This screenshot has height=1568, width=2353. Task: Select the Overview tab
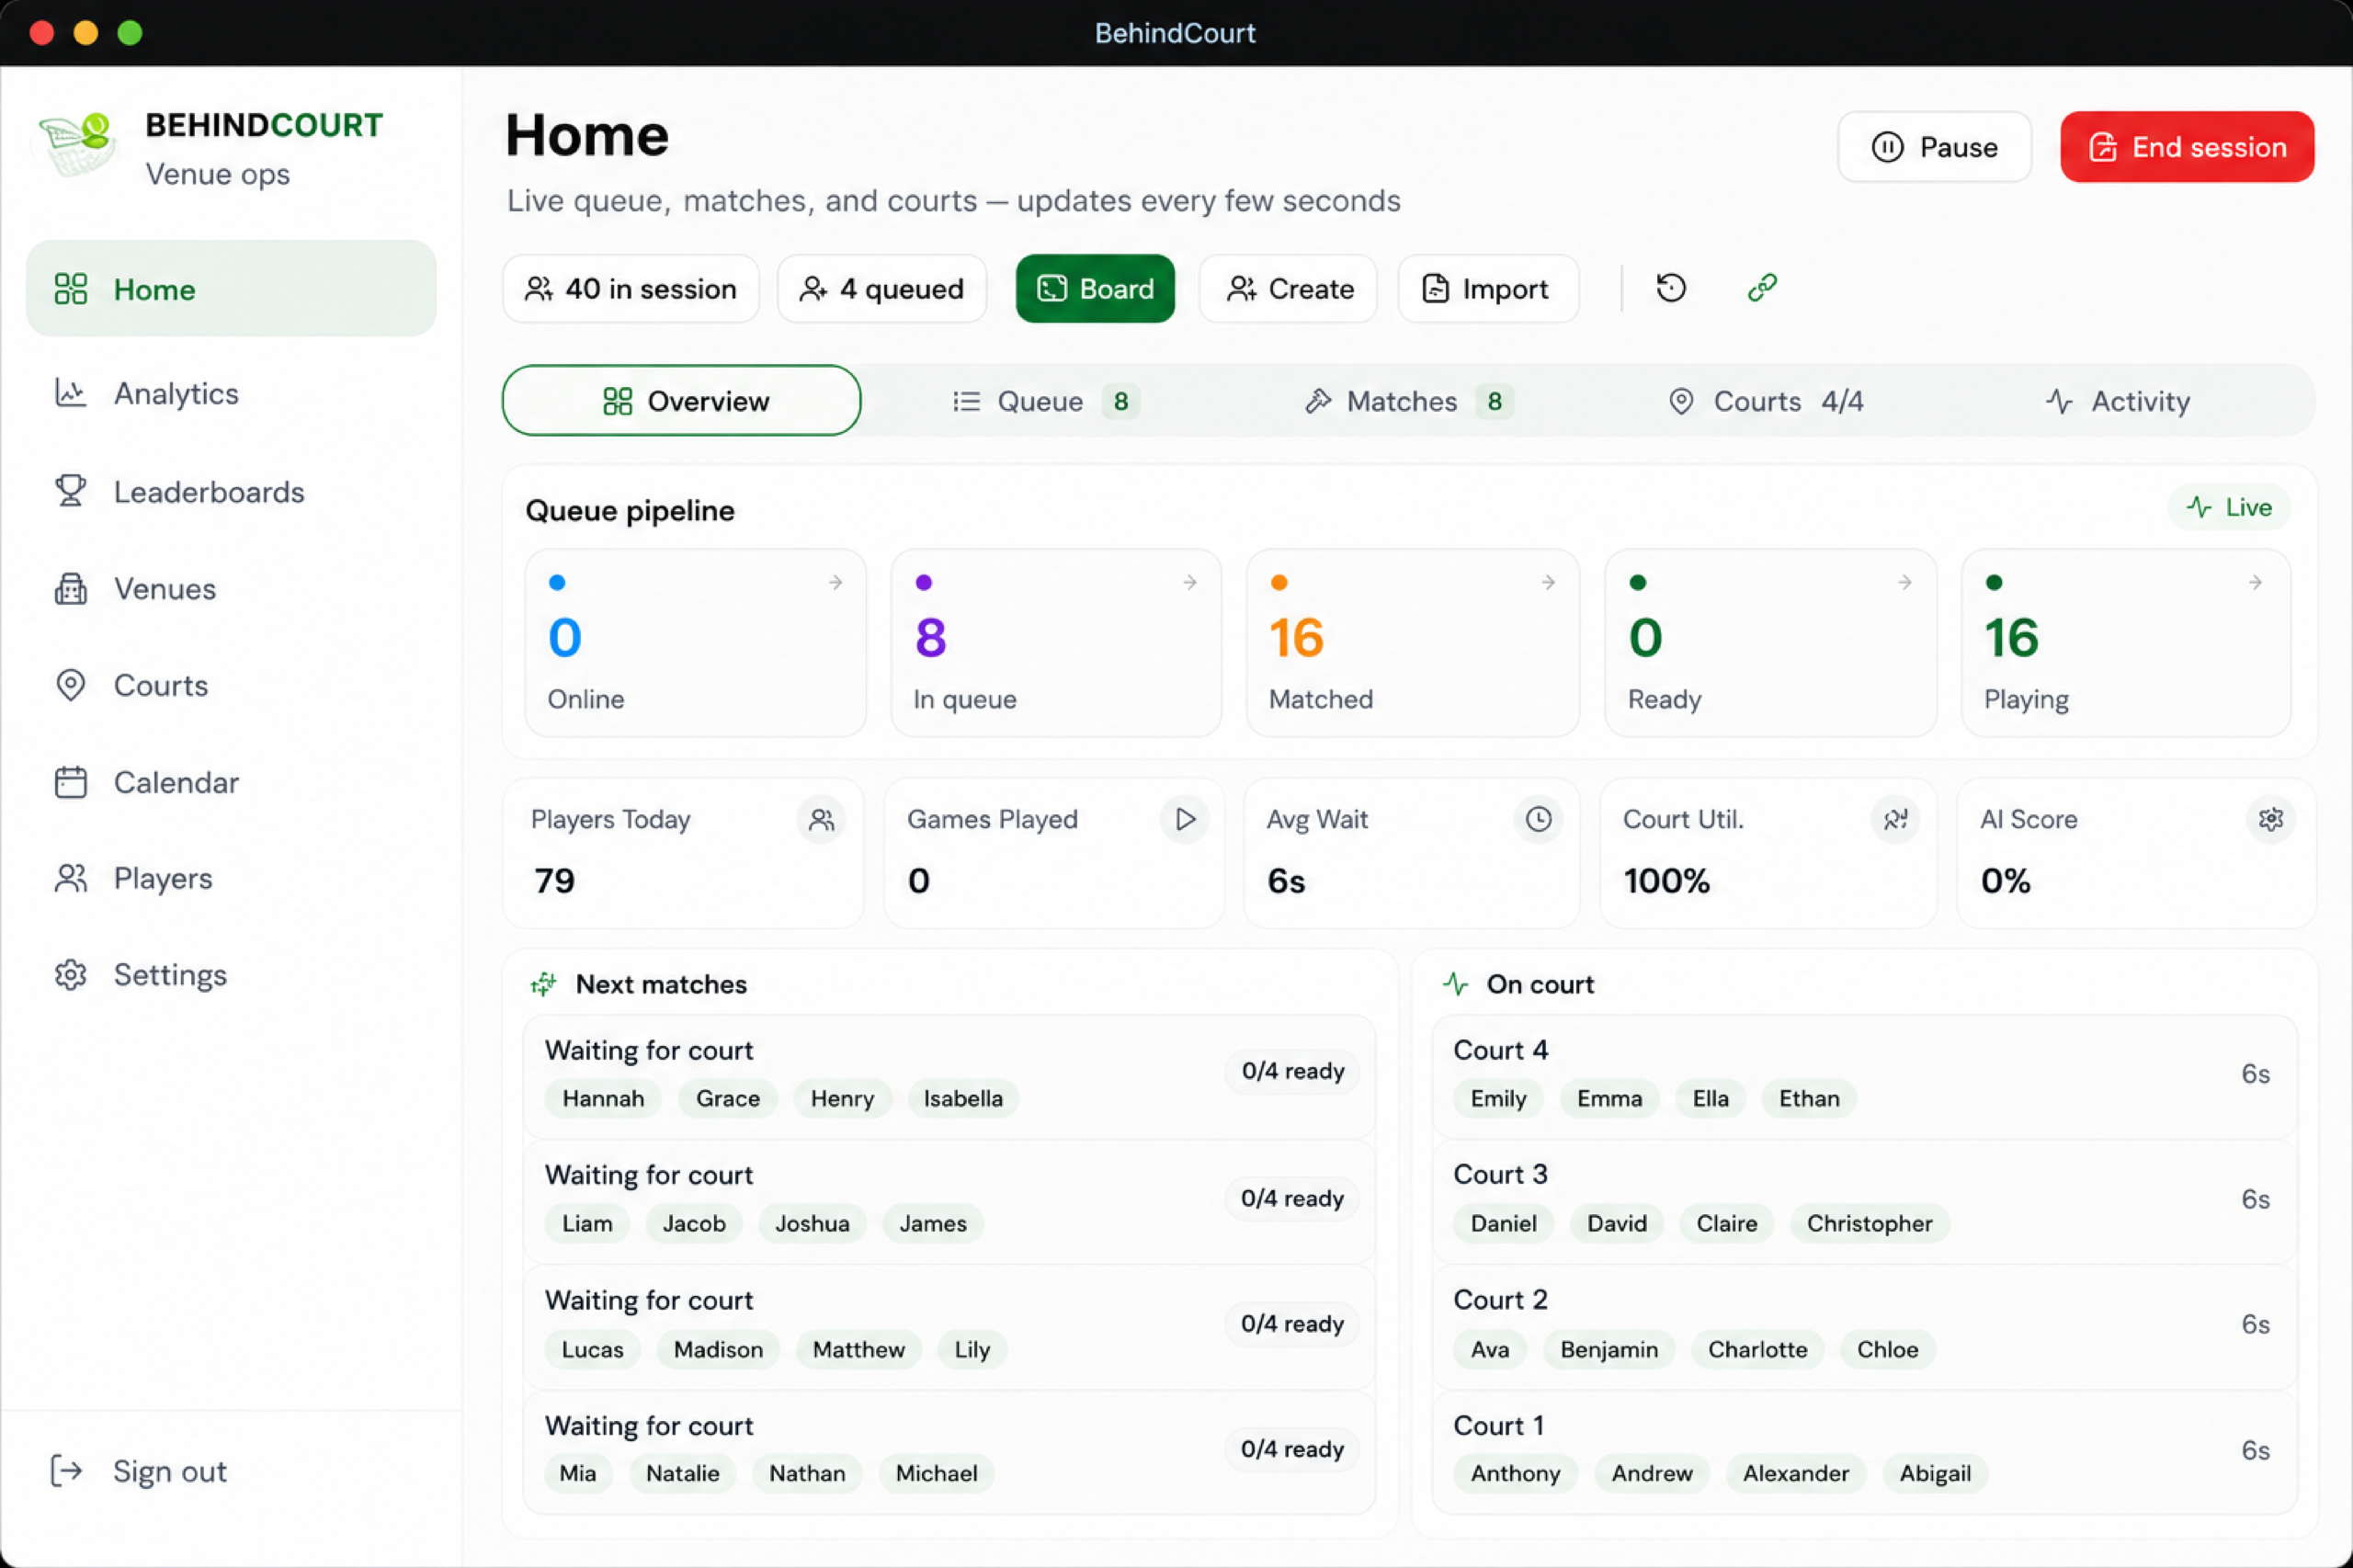tap(681, 401)
